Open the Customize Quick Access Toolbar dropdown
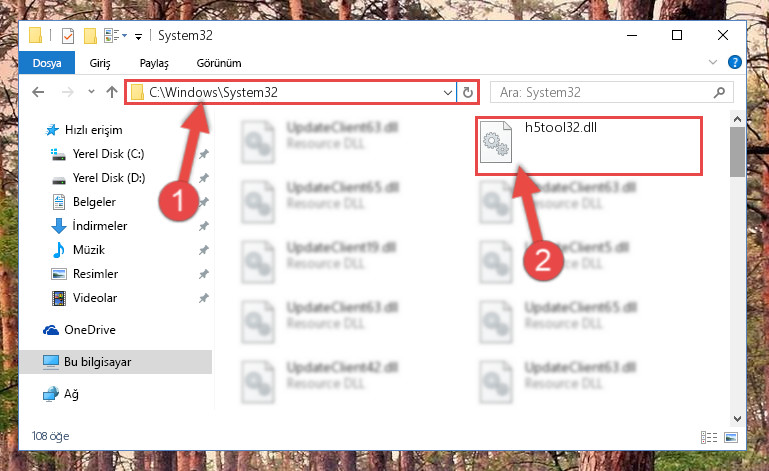The height and width of the screenshot is (471, 769). tap(139, 36)
